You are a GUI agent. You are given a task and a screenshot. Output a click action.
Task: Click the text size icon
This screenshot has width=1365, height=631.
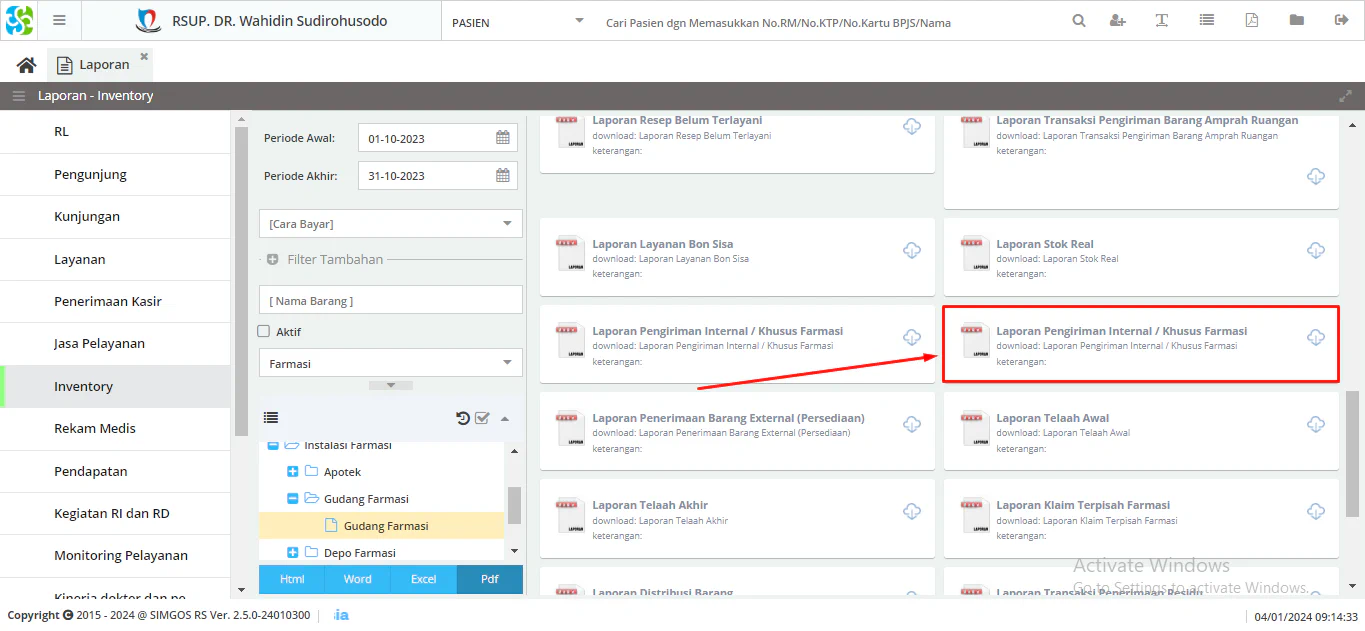[1162, 21]
